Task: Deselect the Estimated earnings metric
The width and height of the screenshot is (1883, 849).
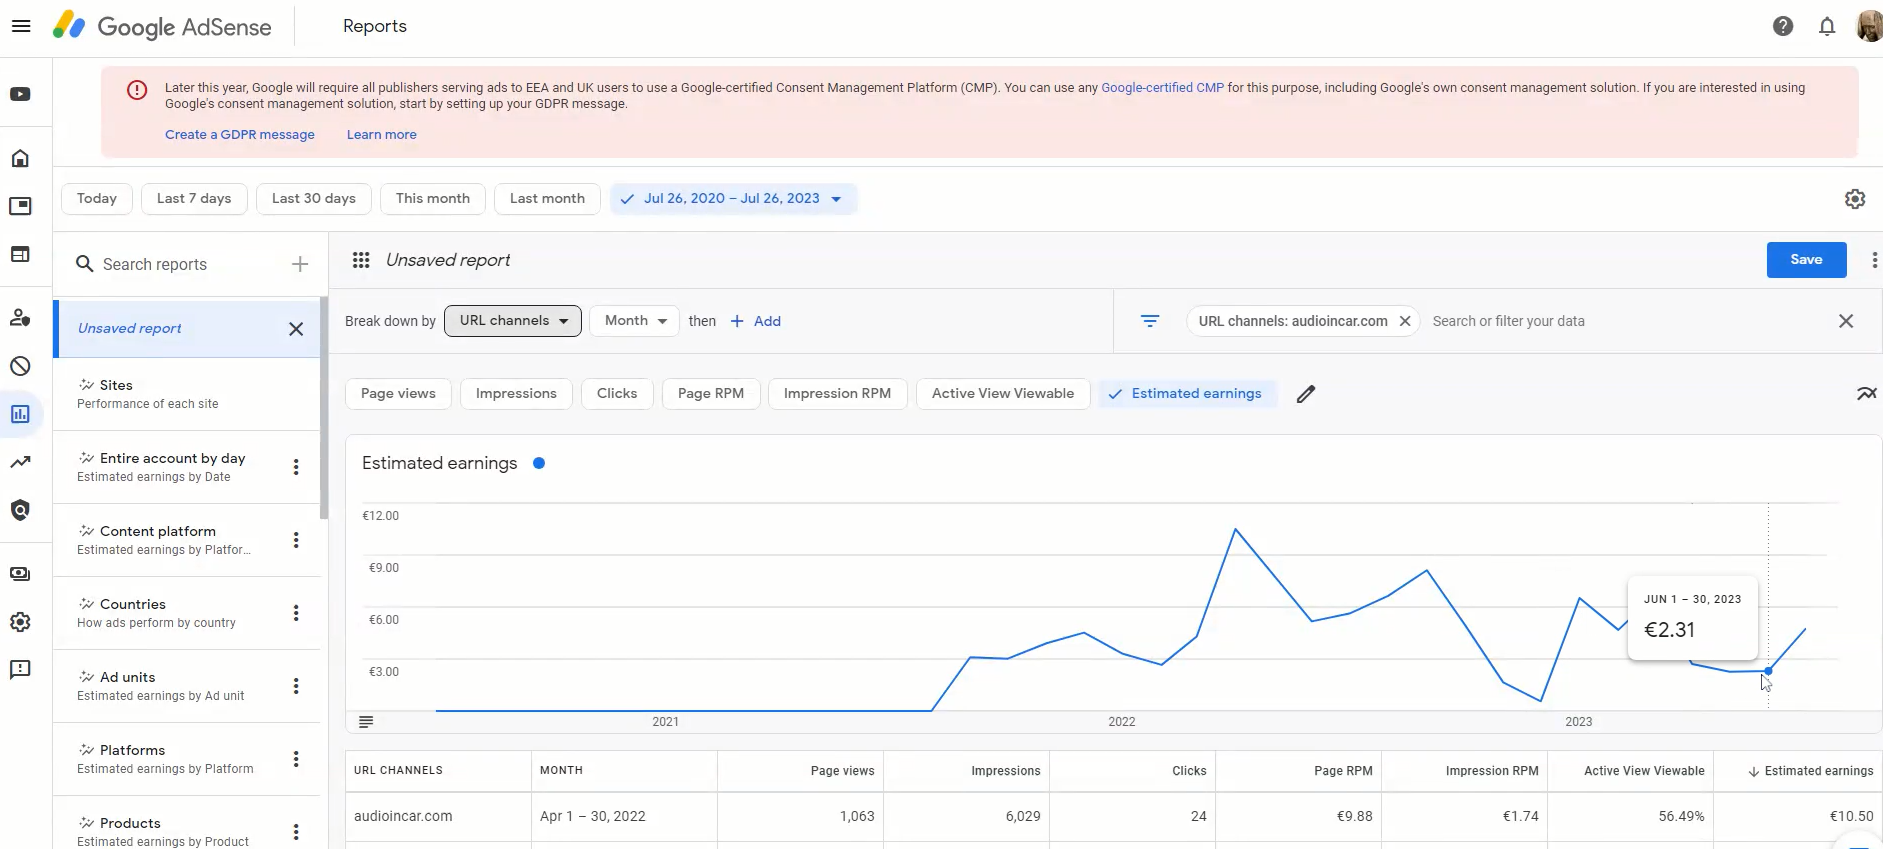Action: point(1188,394)
